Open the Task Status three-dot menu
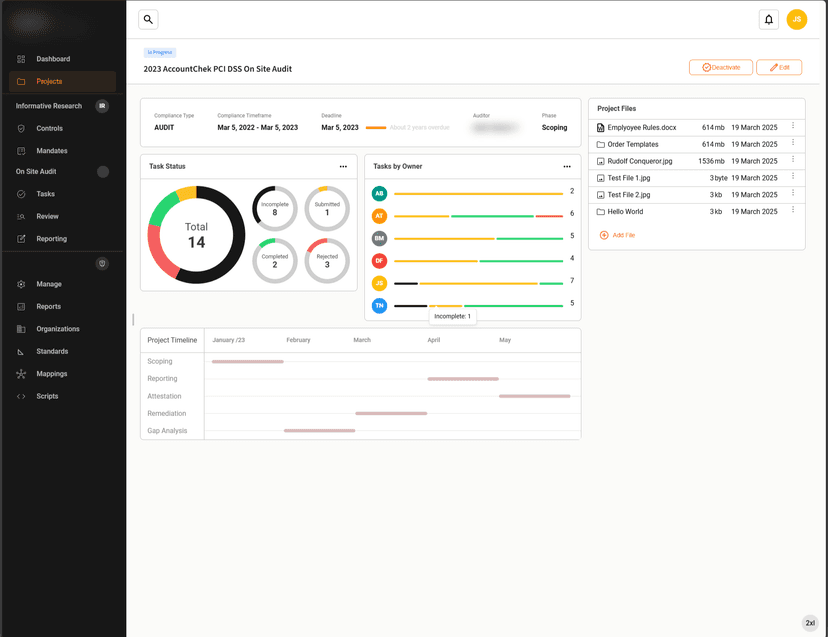828x637 pixels. [343, 167]
